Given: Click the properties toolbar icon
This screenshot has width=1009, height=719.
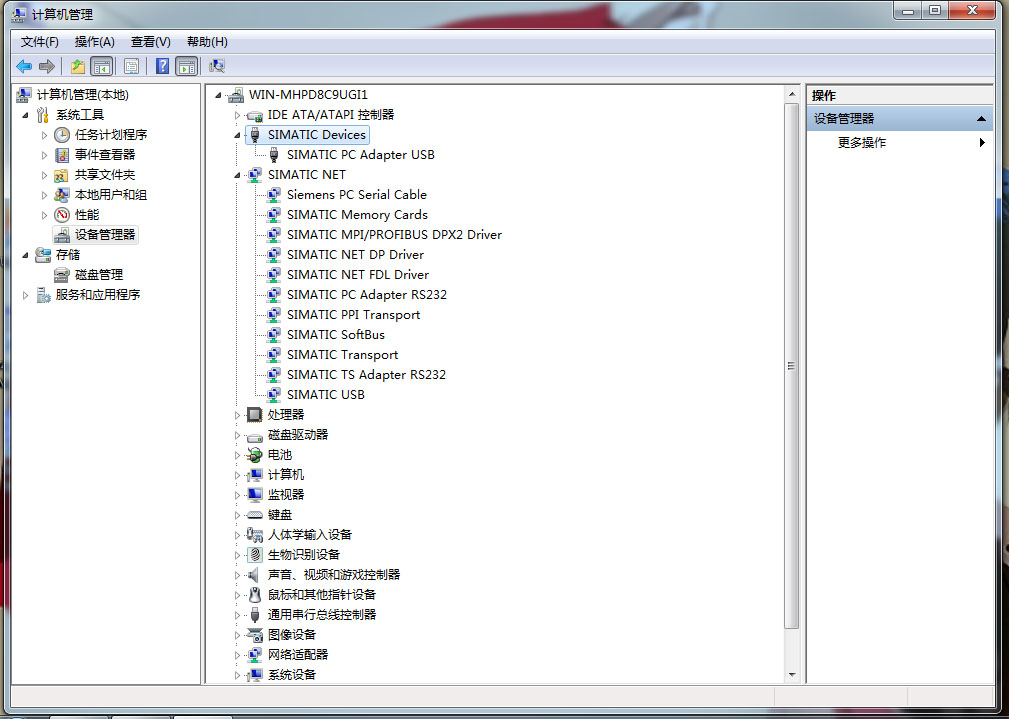Looking at the screenshot, I should [x=131, y=66].
